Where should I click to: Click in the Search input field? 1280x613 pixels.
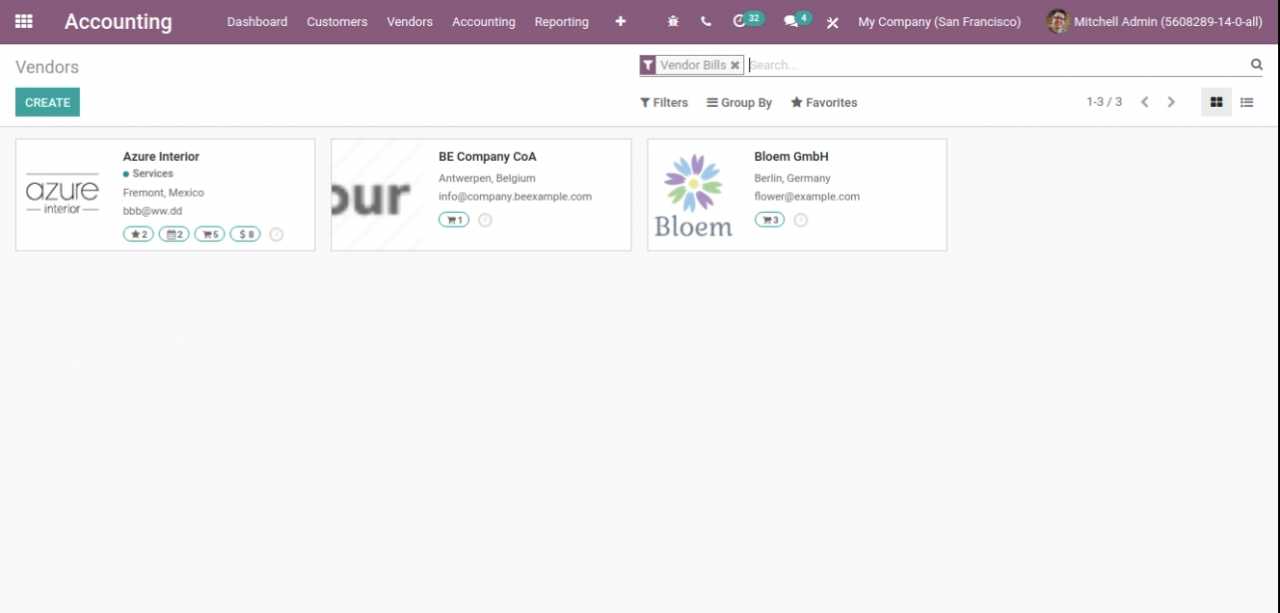pos(900,64)
